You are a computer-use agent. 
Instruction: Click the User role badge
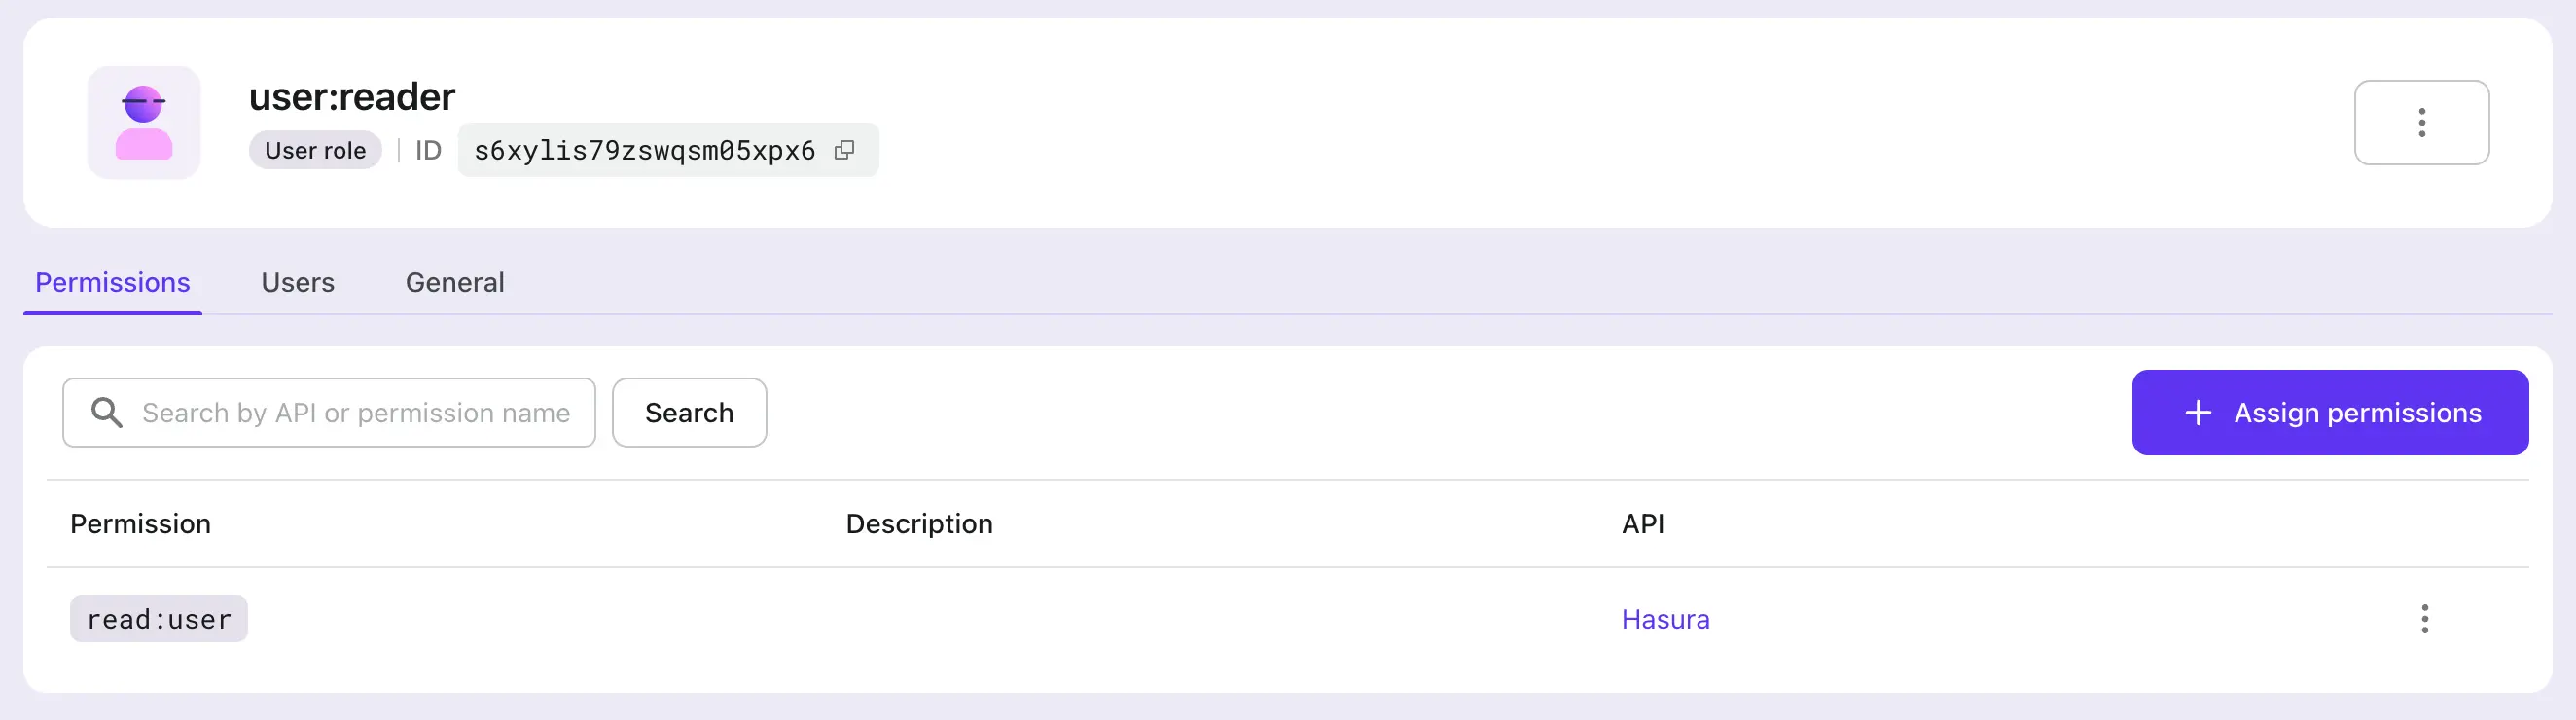point(315,150)
